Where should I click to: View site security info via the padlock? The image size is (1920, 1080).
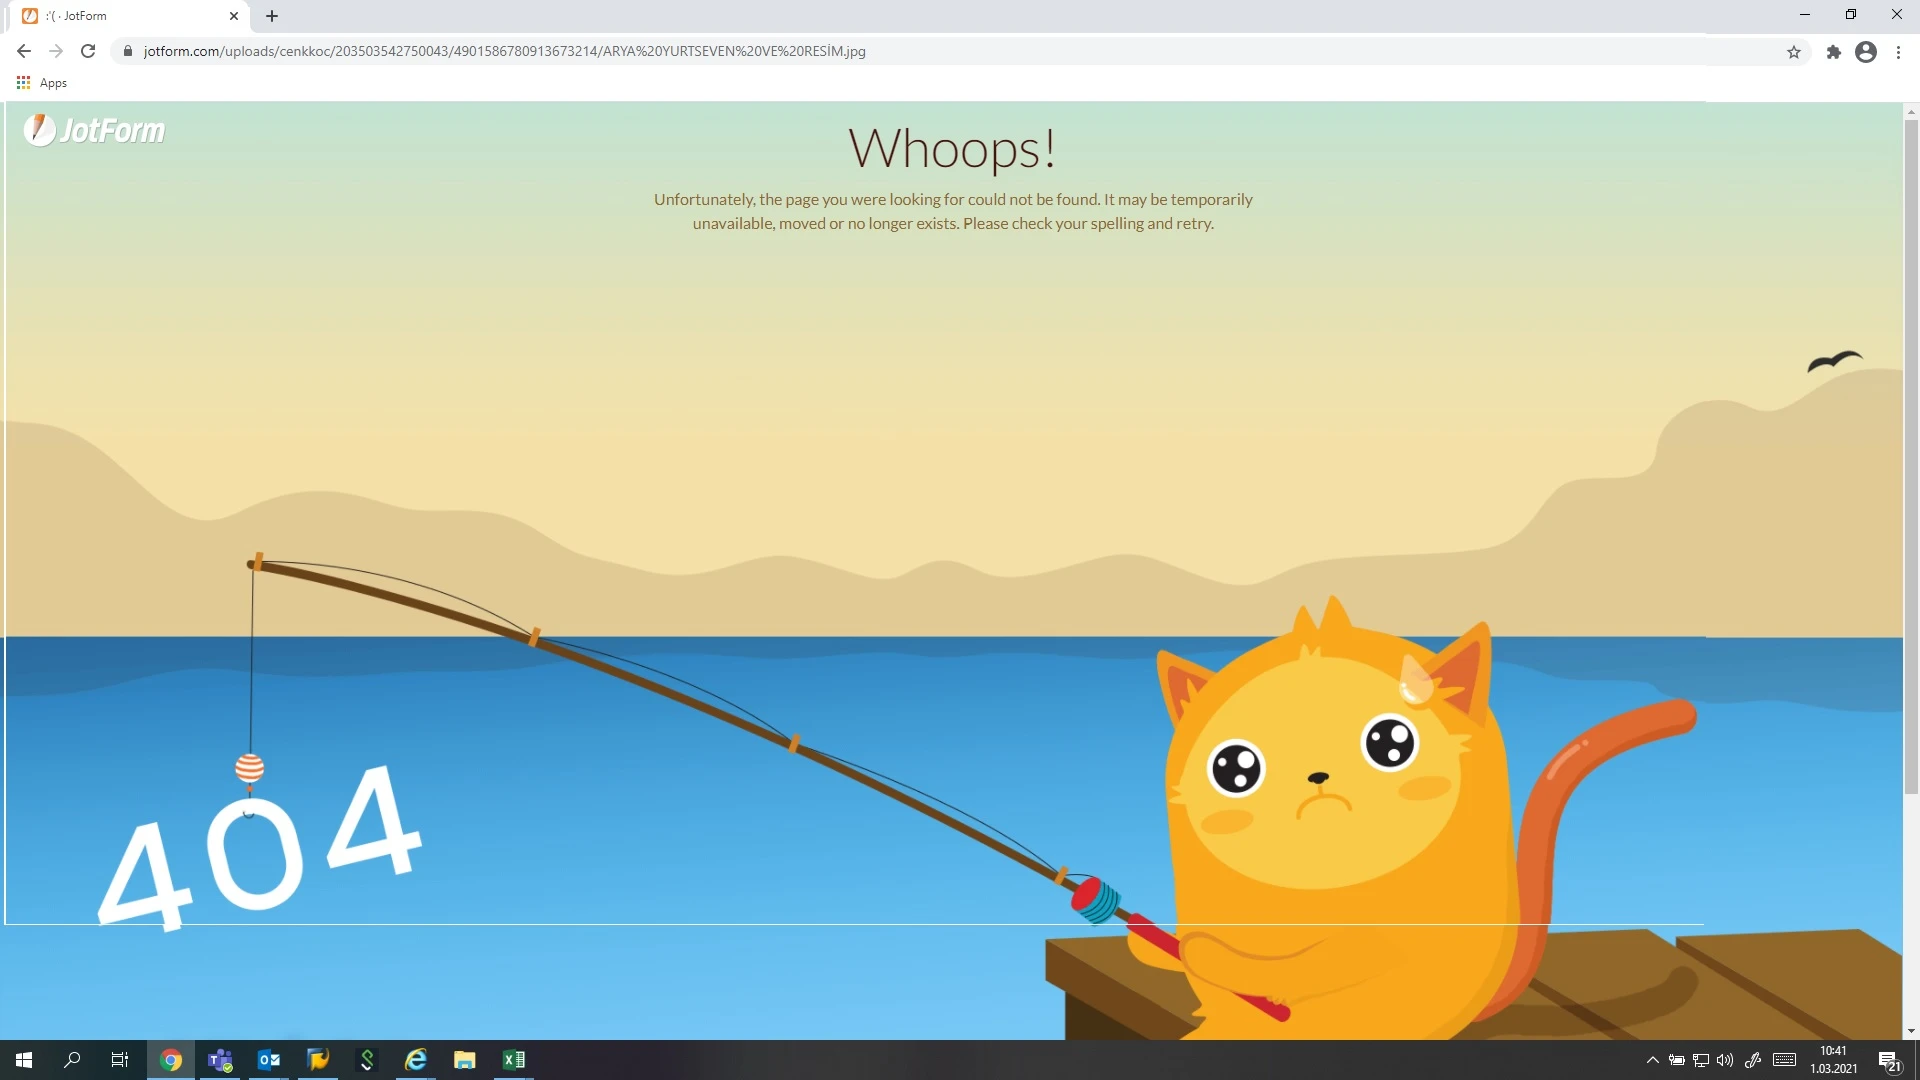pyautogui.click(x=128, y=51)
